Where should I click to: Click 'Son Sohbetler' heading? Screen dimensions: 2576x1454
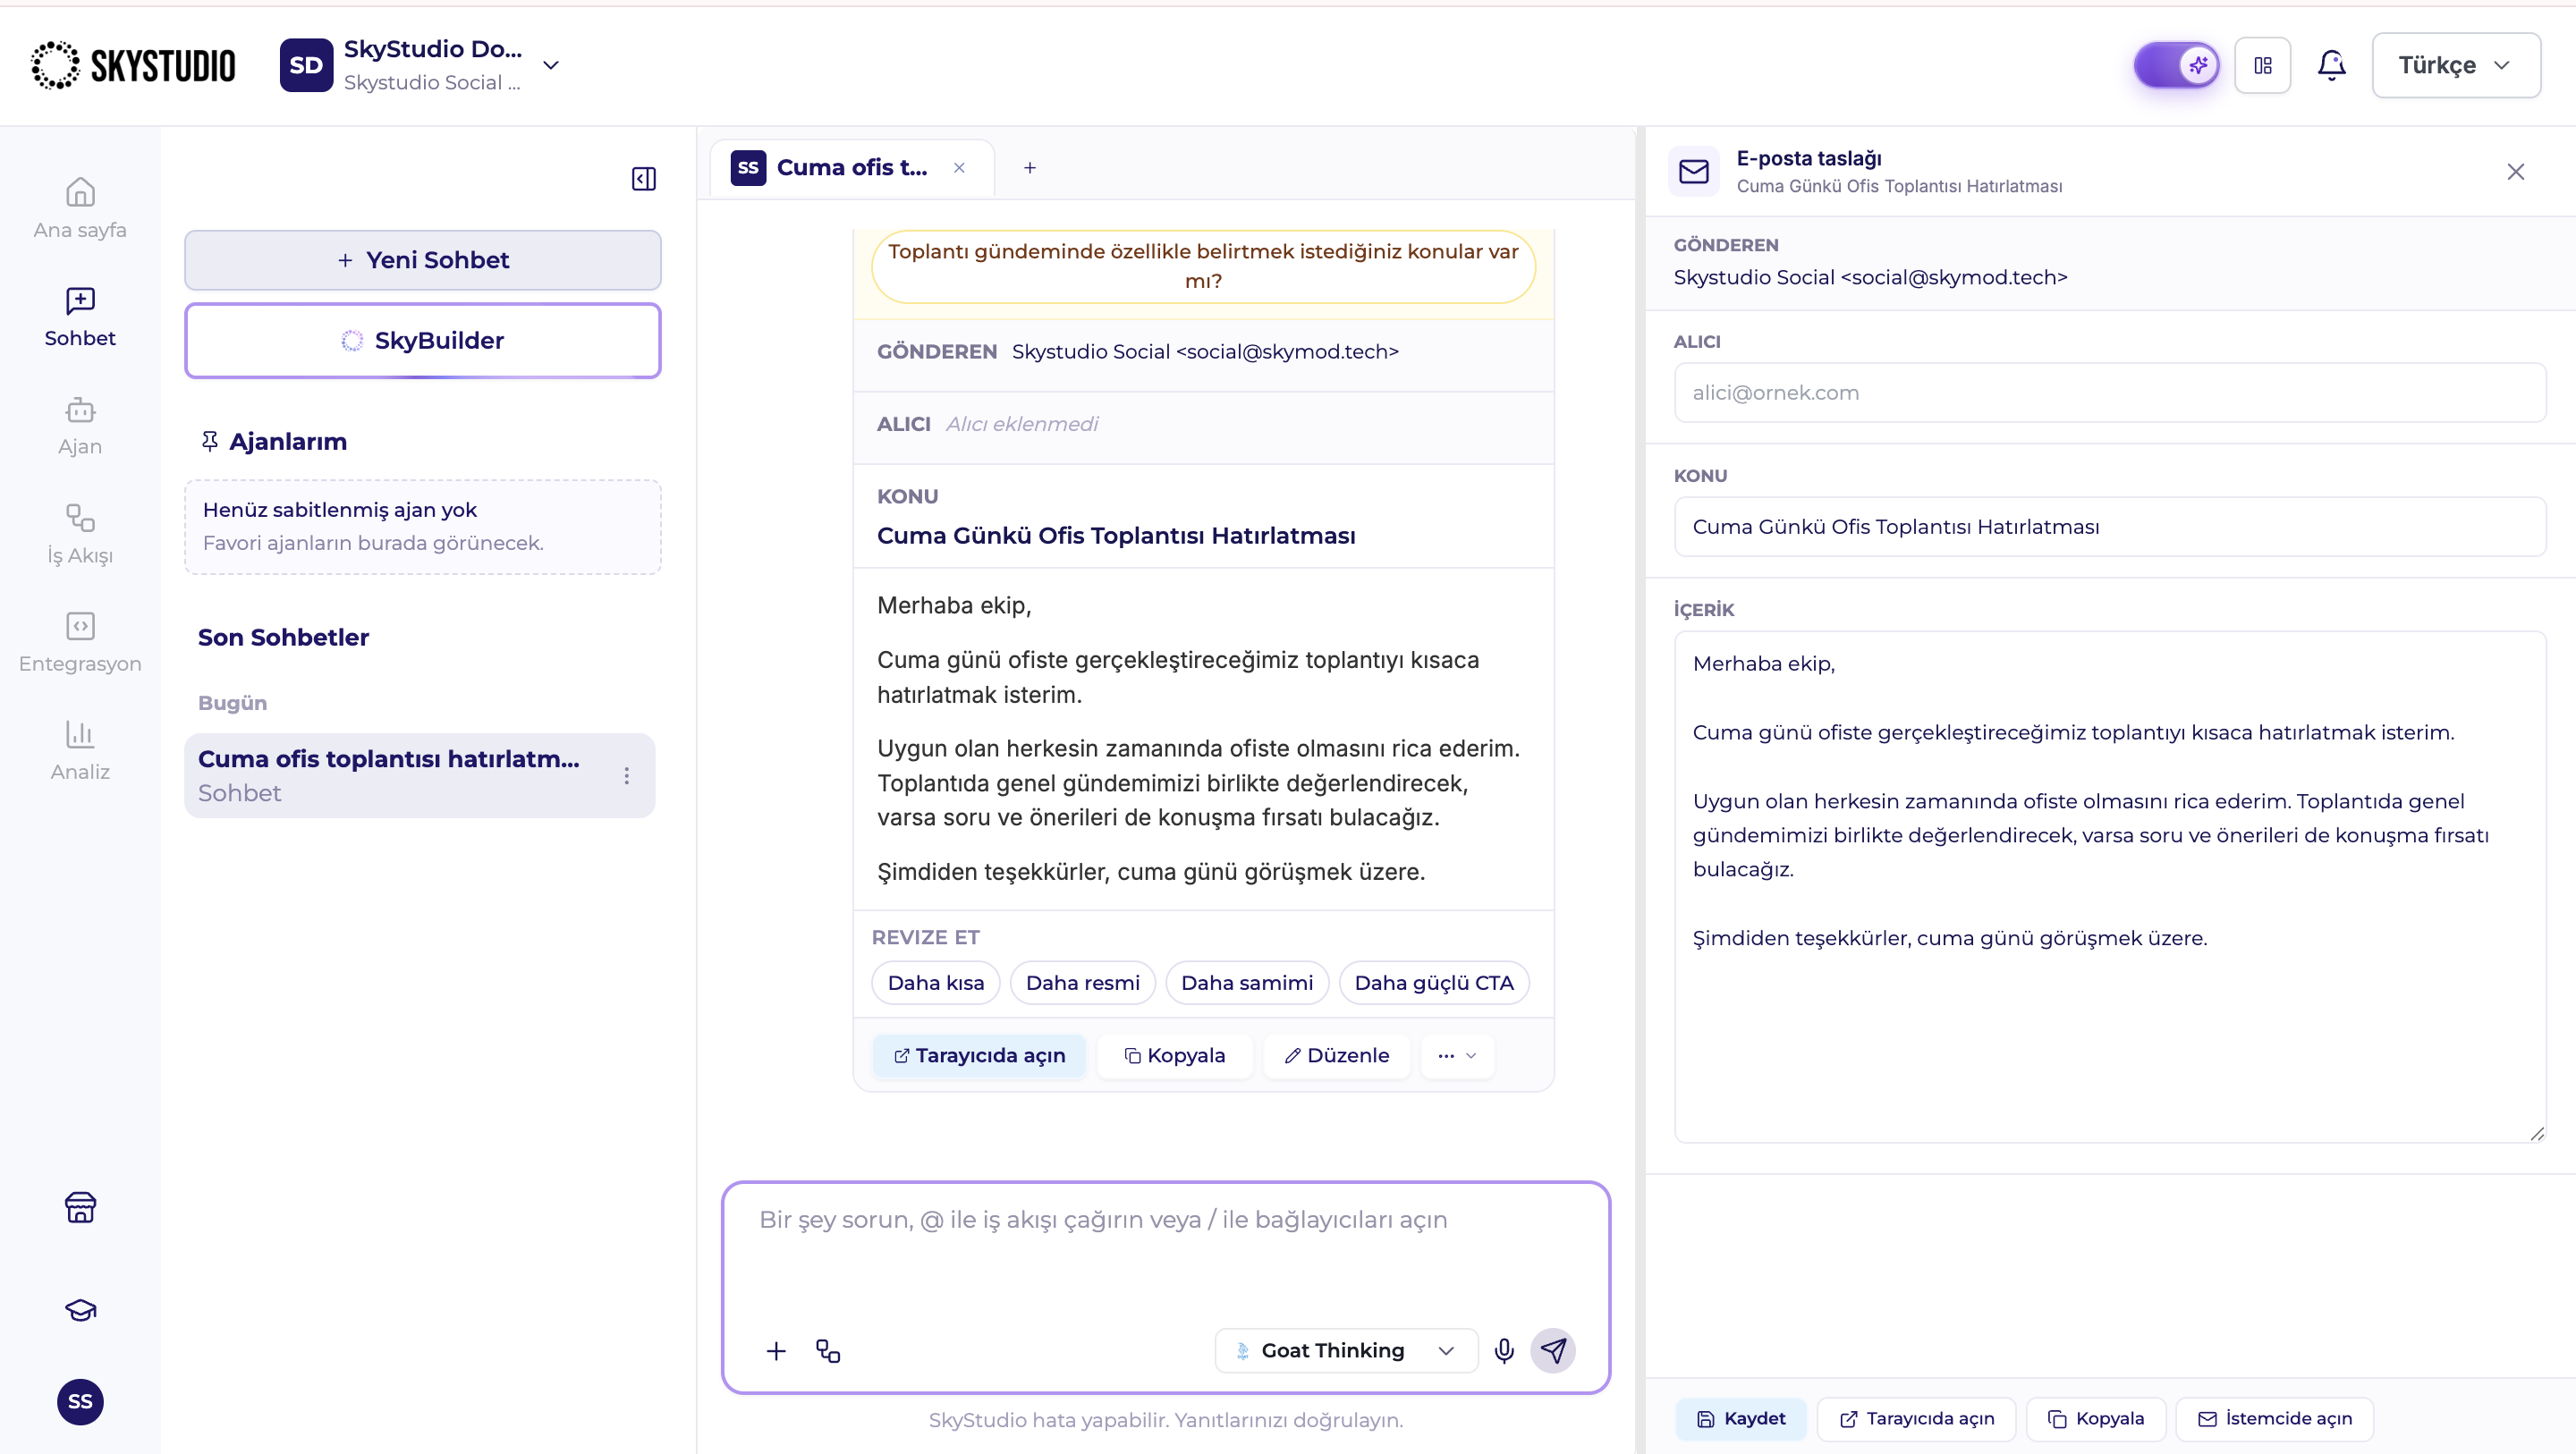tap(283, 637)
